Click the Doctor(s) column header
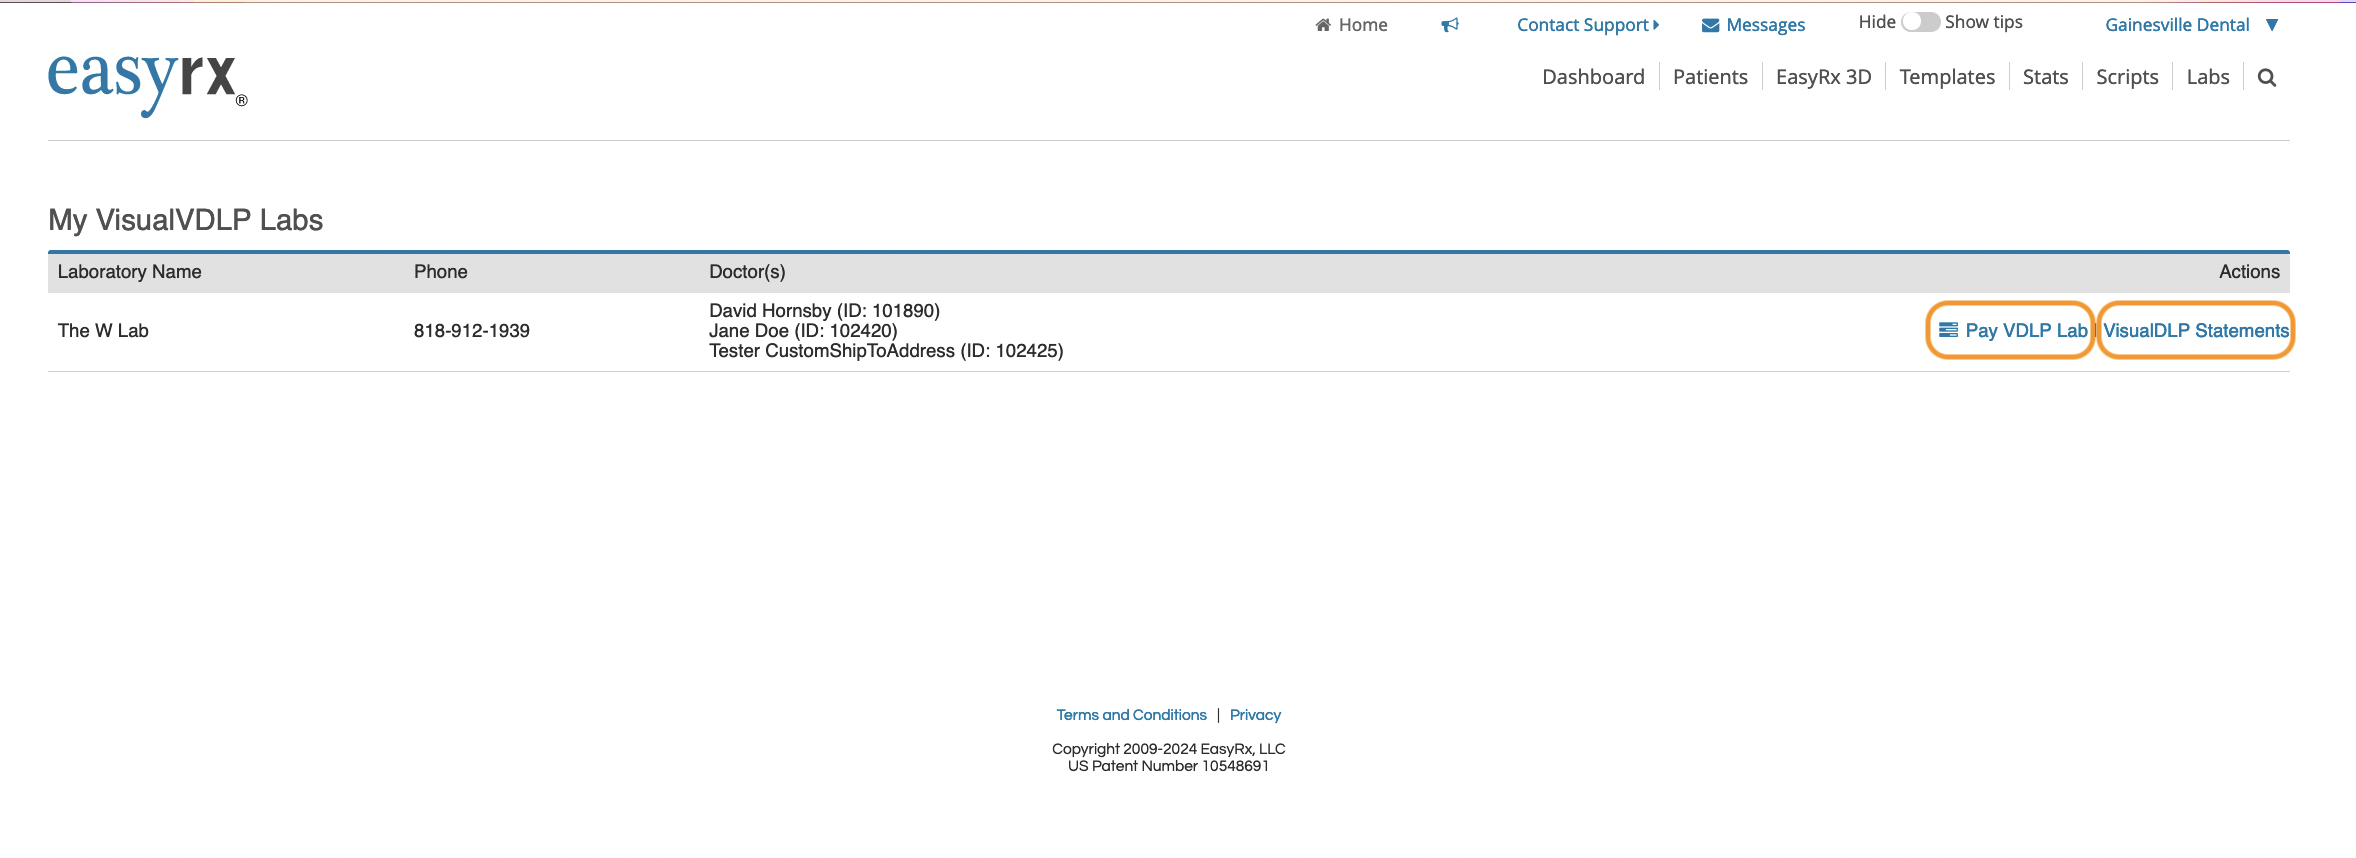The image size is (2356, 858). pos(747,272)
